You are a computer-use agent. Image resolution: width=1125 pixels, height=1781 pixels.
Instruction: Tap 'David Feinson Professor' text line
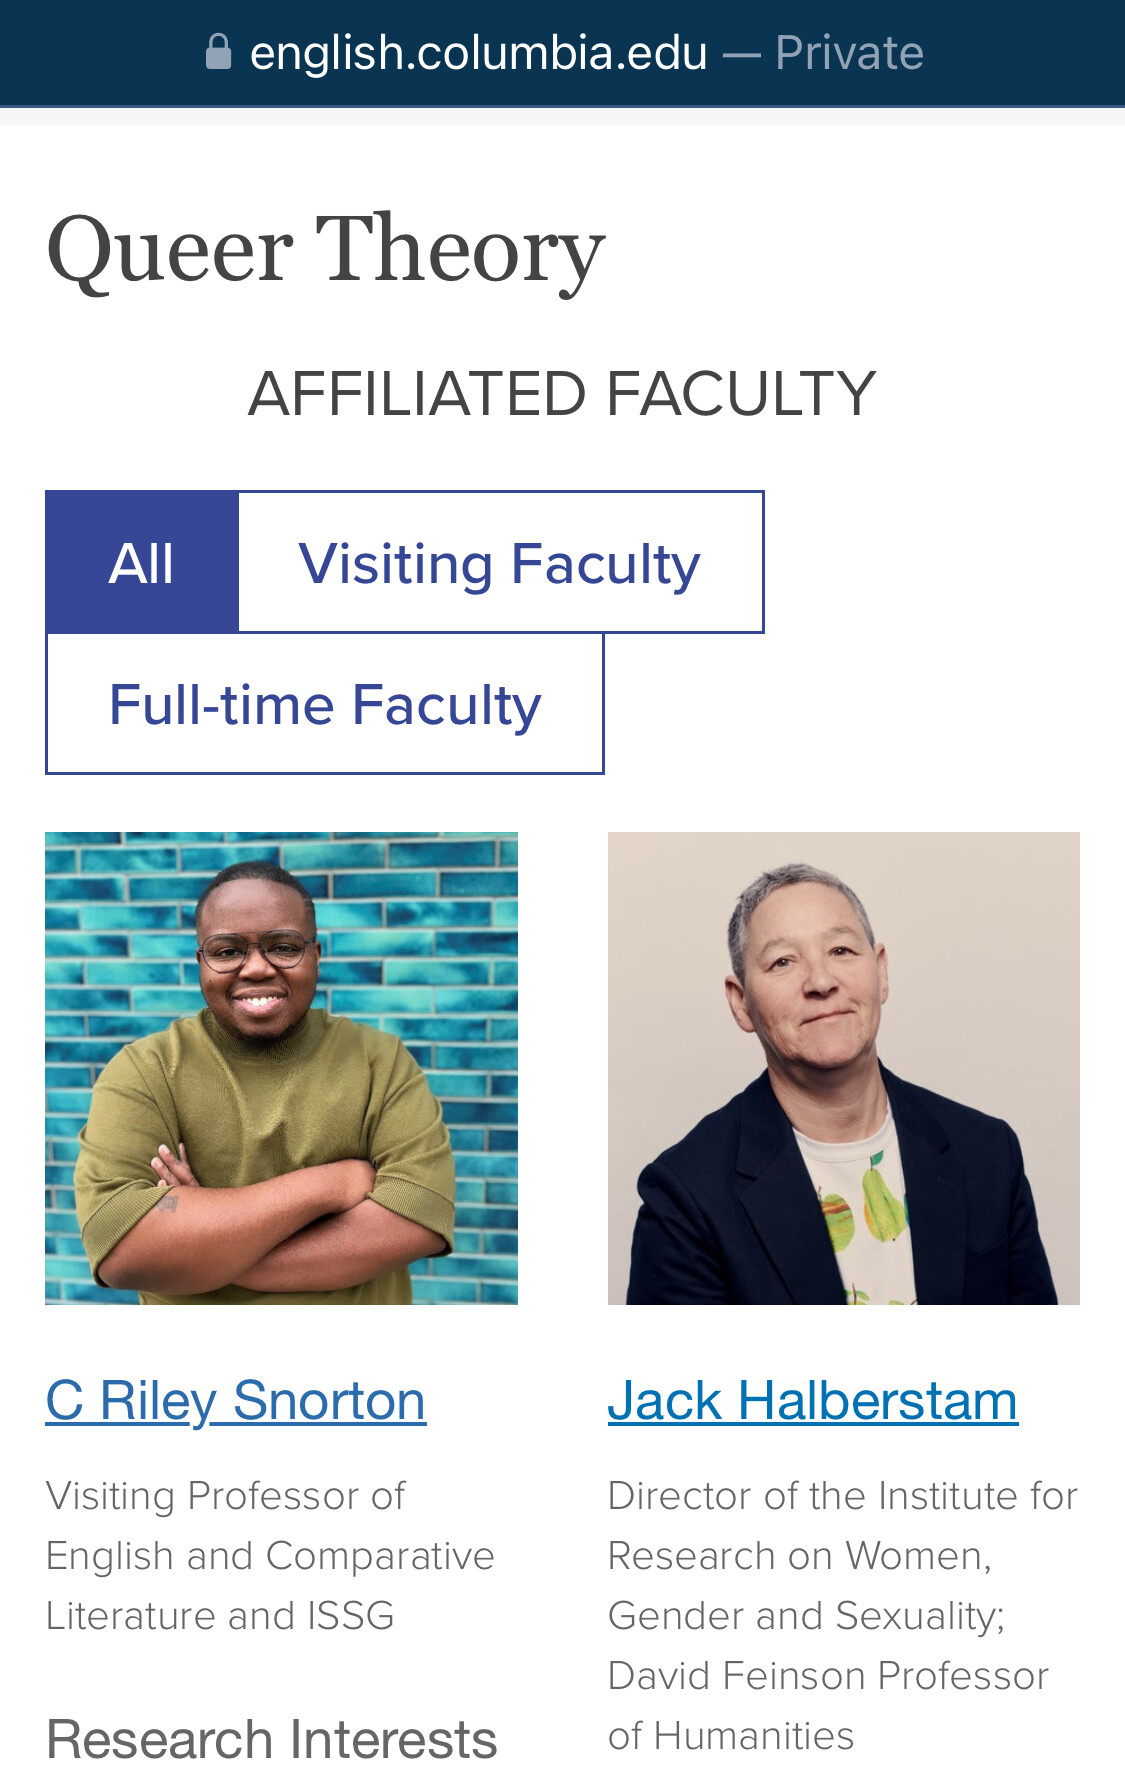coord(829,1676)
